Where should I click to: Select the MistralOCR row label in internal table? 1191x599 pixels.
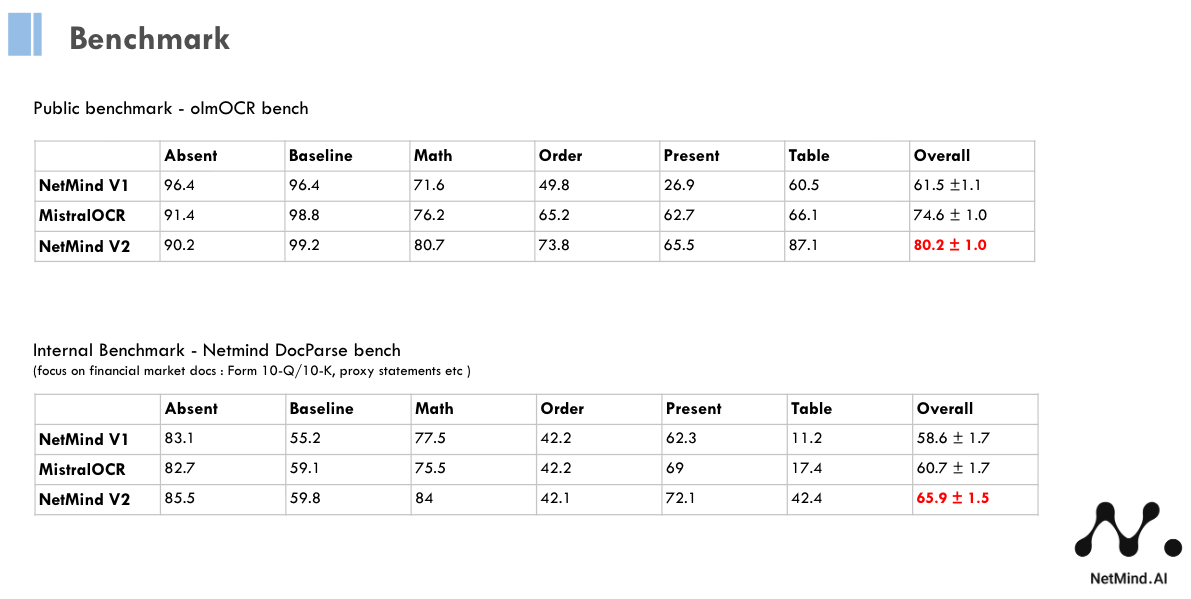coord(82,469)
